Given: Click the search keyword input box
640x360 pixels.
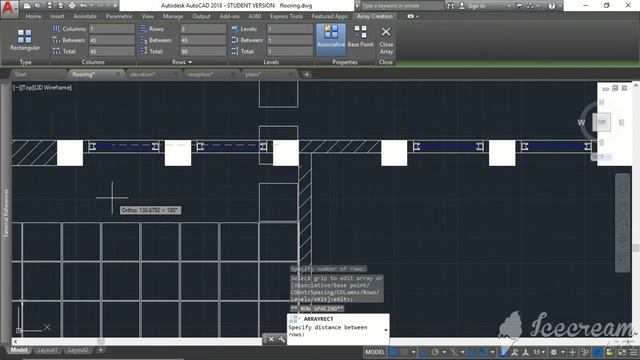Looking at the screenshot, I should (x=402, y=6).
